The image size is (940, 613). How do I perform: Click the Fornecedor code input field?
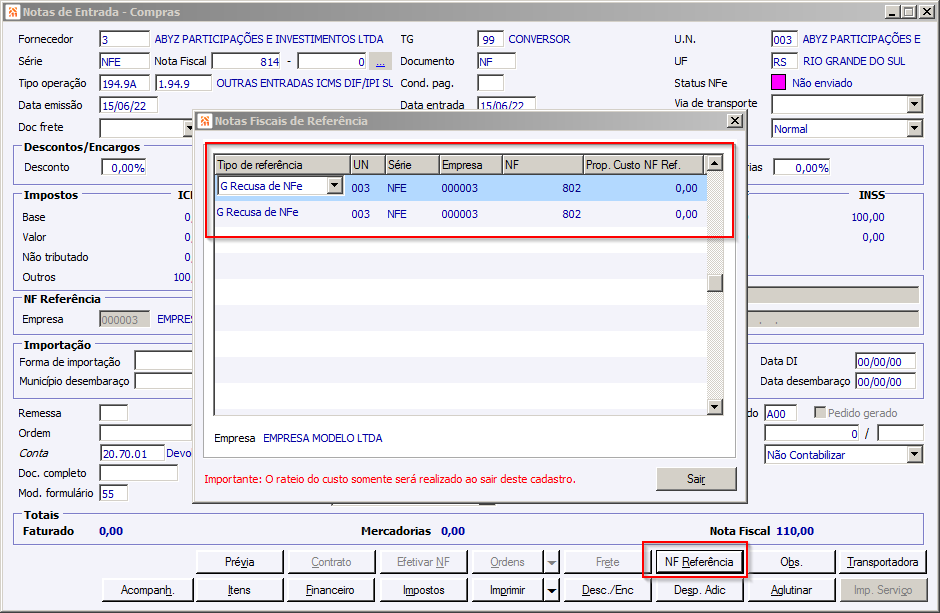point(124,40)
